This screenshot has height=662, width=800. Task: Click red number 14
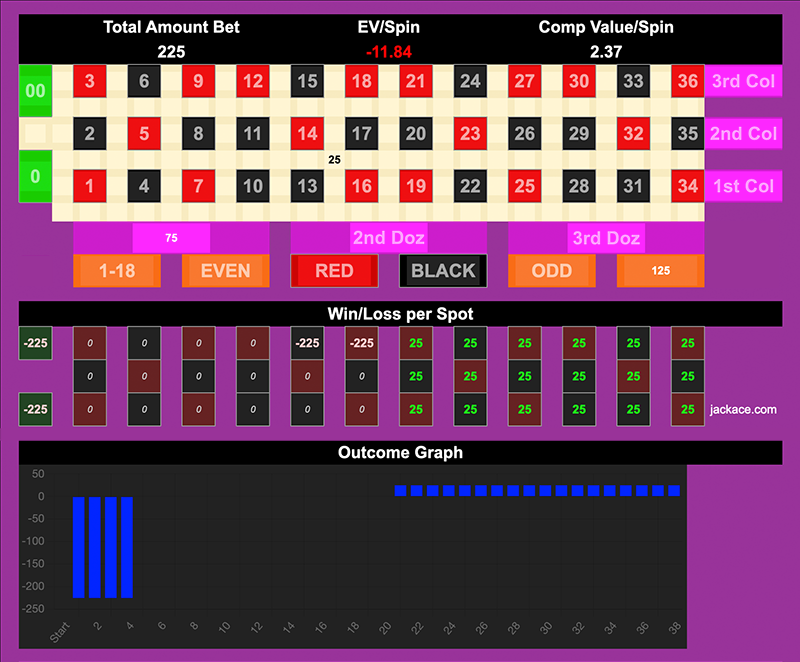pos(307,133)
